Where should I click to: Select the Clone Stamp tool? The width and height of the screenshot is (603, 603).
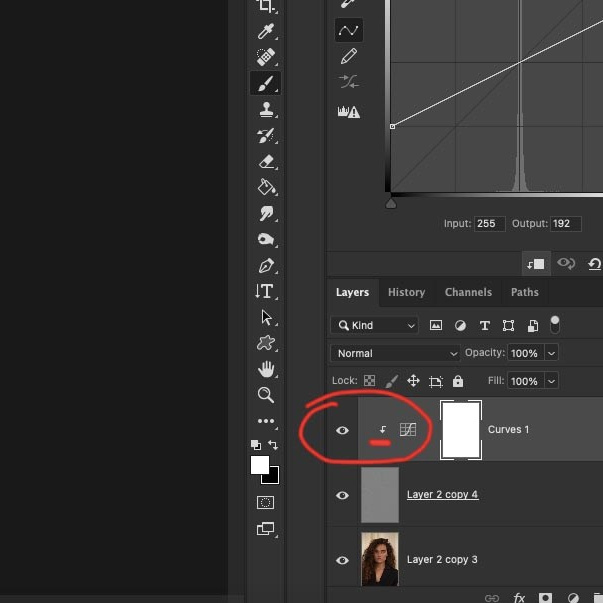(266, 109)
